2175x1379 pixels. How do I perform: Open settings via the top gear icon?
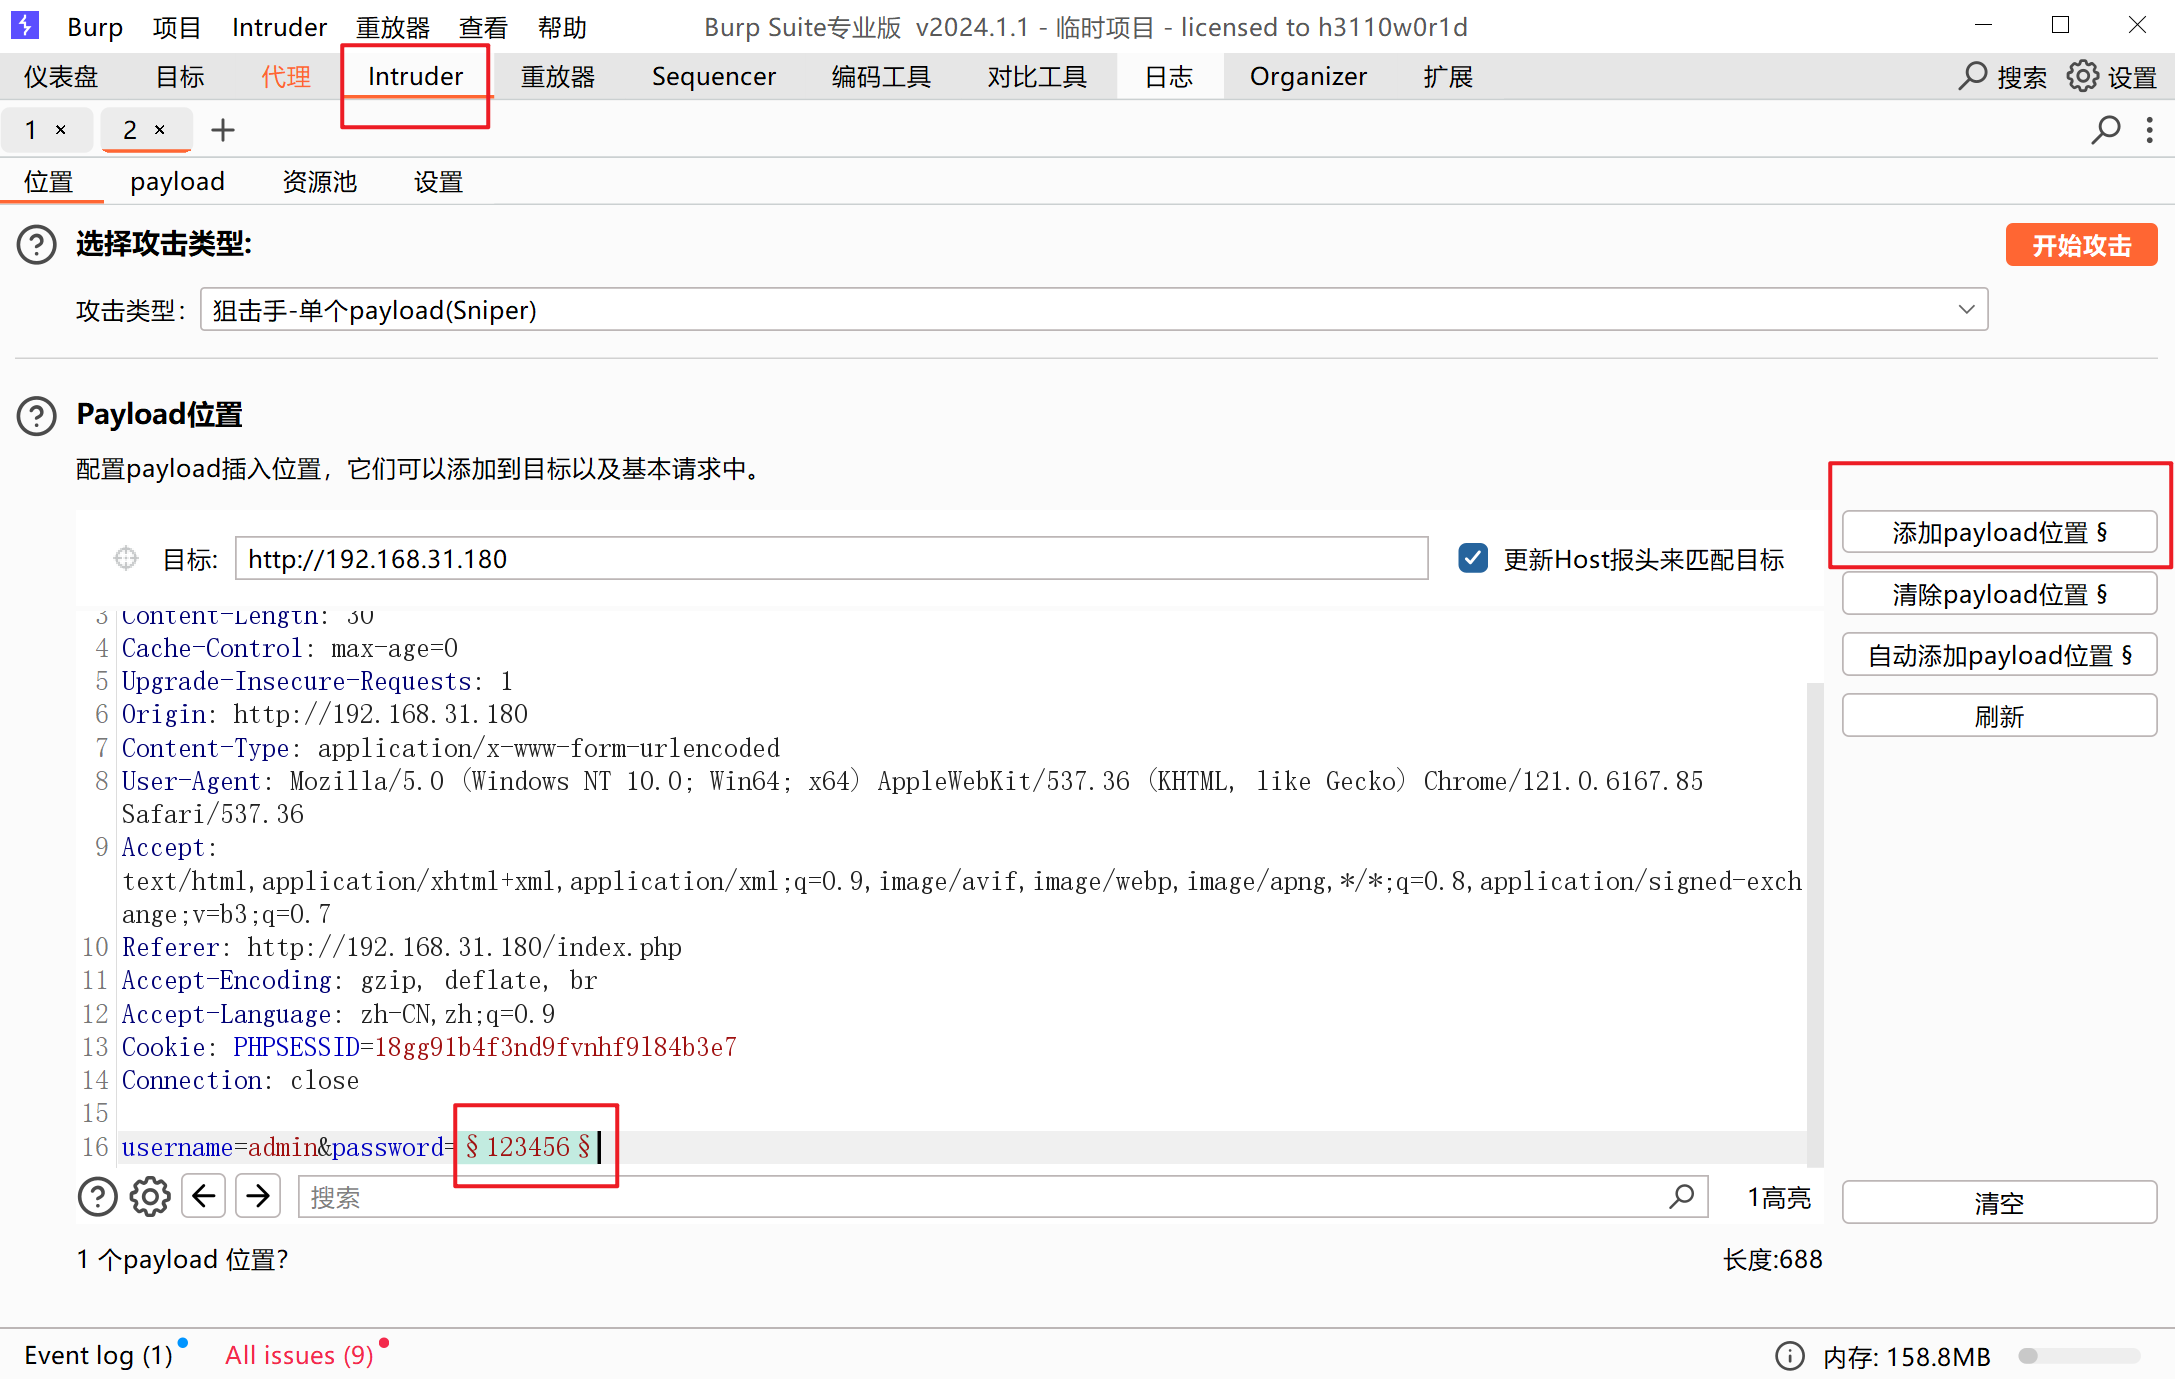2083,76
